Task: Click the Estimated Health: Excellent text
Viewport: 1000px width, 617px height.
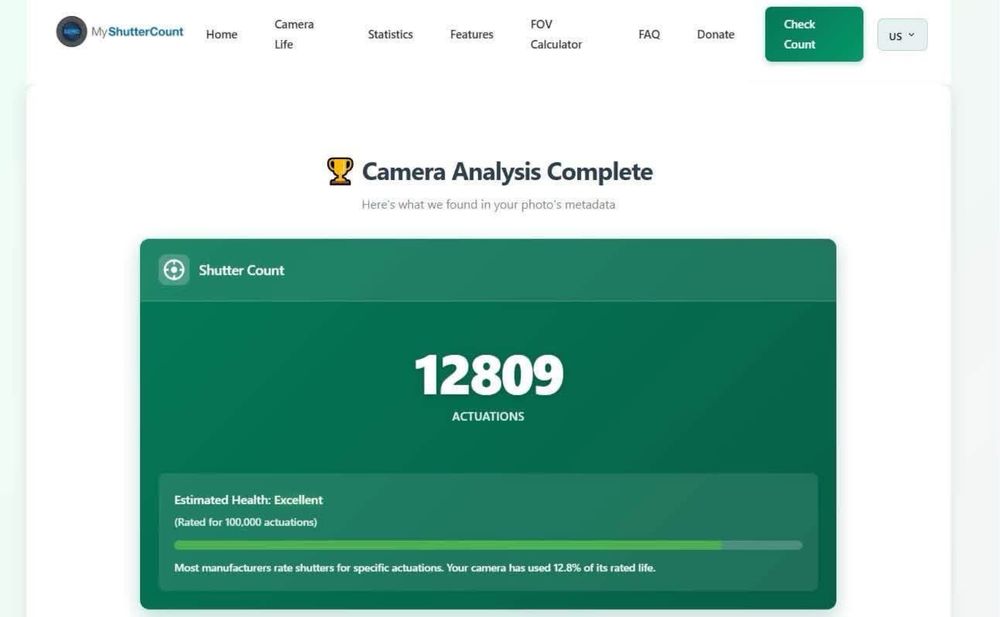Action: pyautogui.click(x=249, y=500)
